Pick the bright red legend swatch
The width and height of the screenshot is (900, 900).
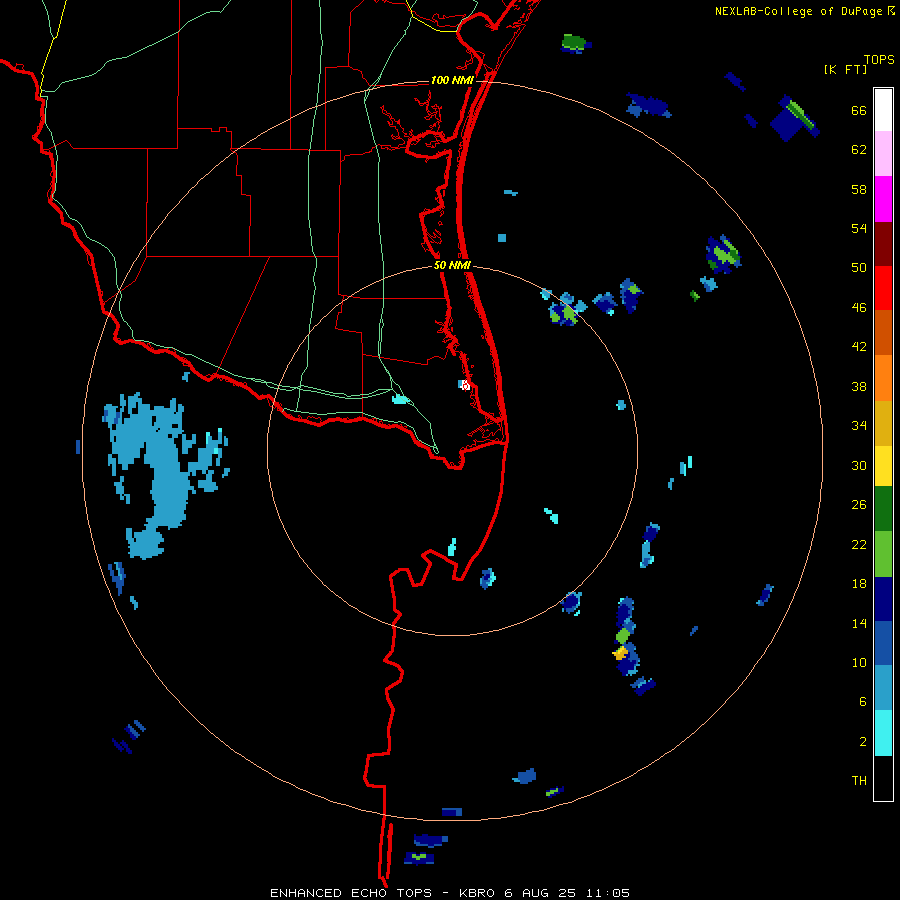pyautogui.click(x=883, y=288)
